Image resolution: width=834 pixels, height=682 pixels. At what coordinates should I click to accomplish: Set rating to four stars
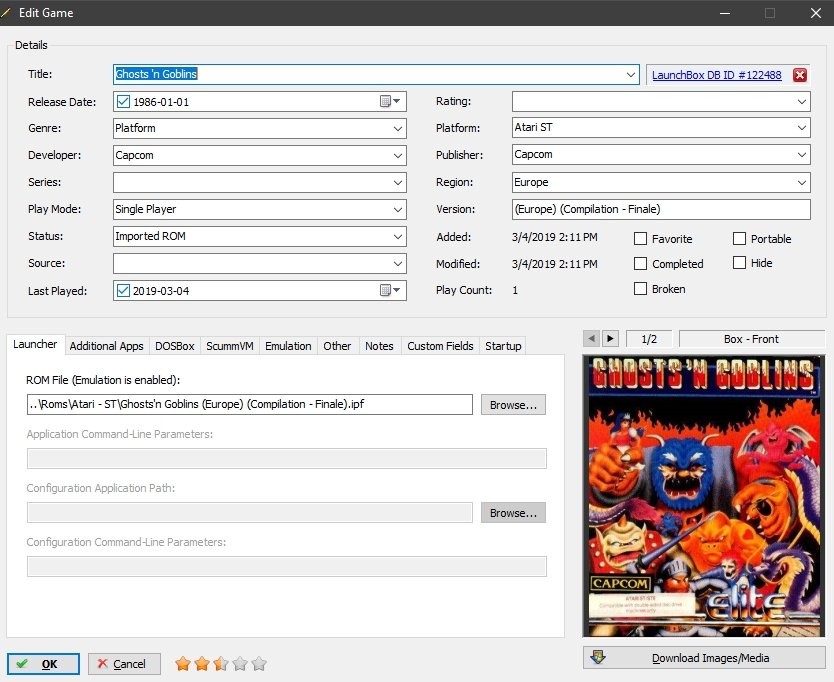tap(240, 663)
